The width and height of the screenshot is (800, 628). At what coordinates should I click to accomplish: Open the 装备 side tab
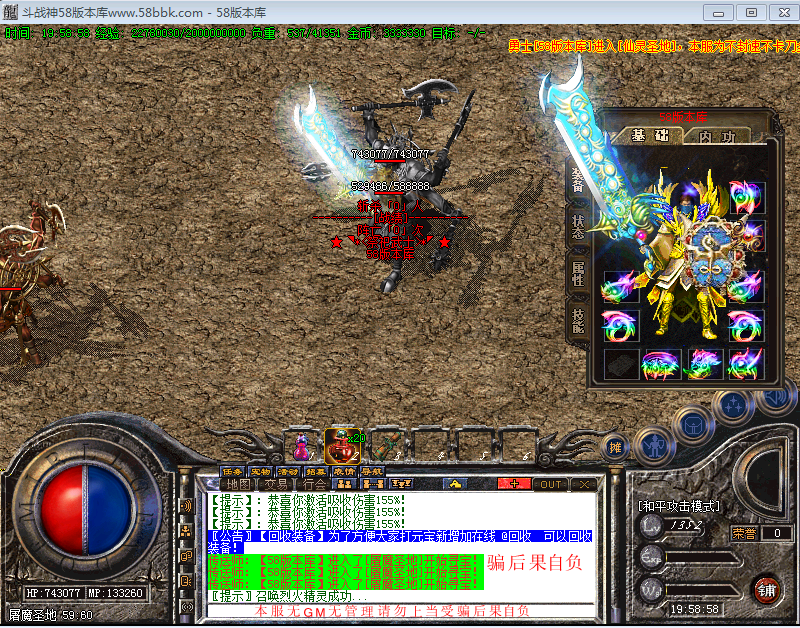[578, 181]
